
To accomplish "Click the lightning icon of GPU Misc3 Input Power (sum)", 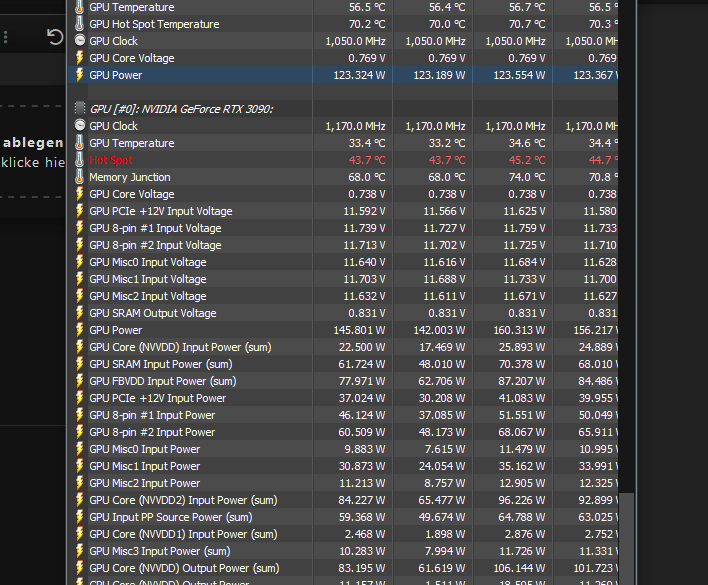I will click(79, 551).
